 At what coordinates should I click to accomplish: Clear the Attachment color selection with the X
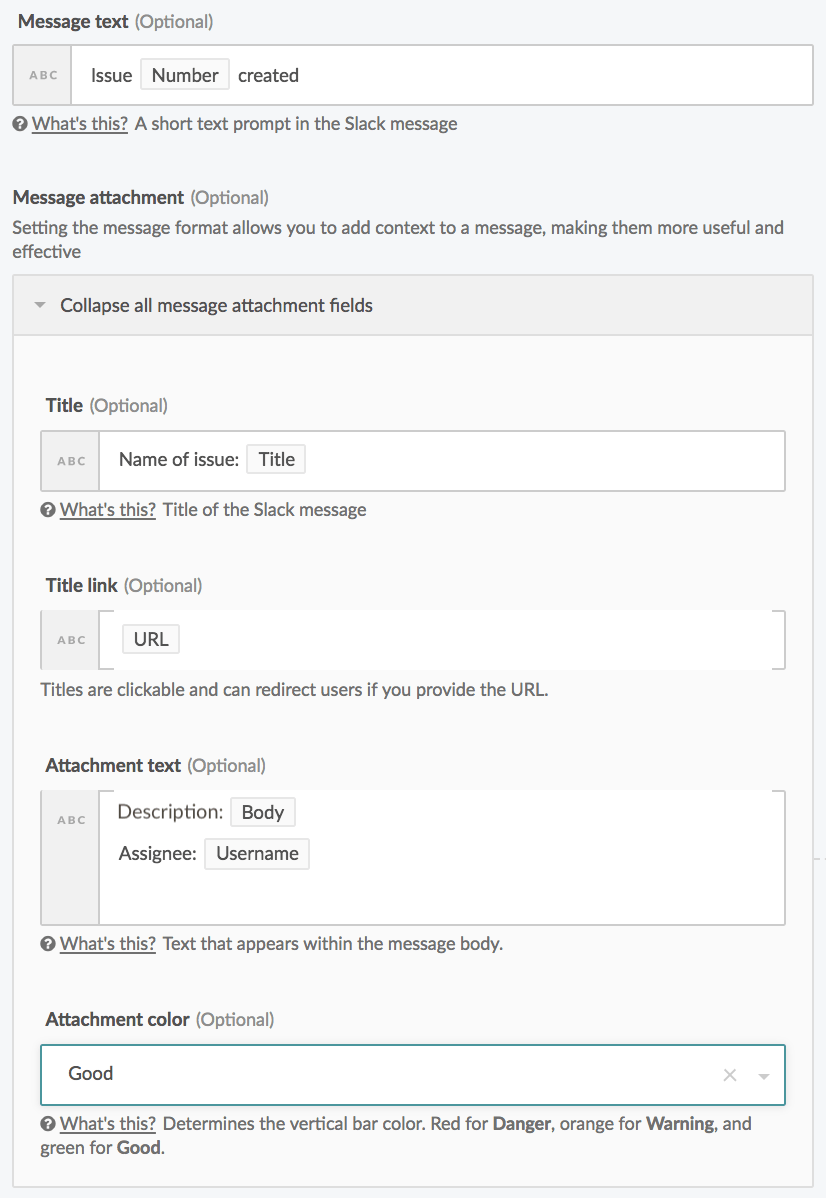(x=730, y=1073)
